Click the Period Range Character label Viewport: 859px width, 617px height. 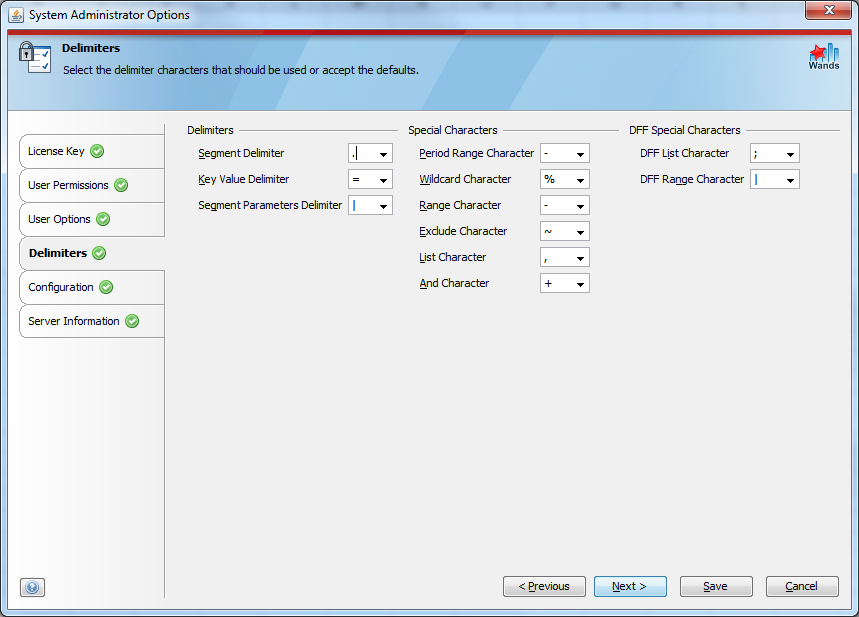[x=477, y=153]
